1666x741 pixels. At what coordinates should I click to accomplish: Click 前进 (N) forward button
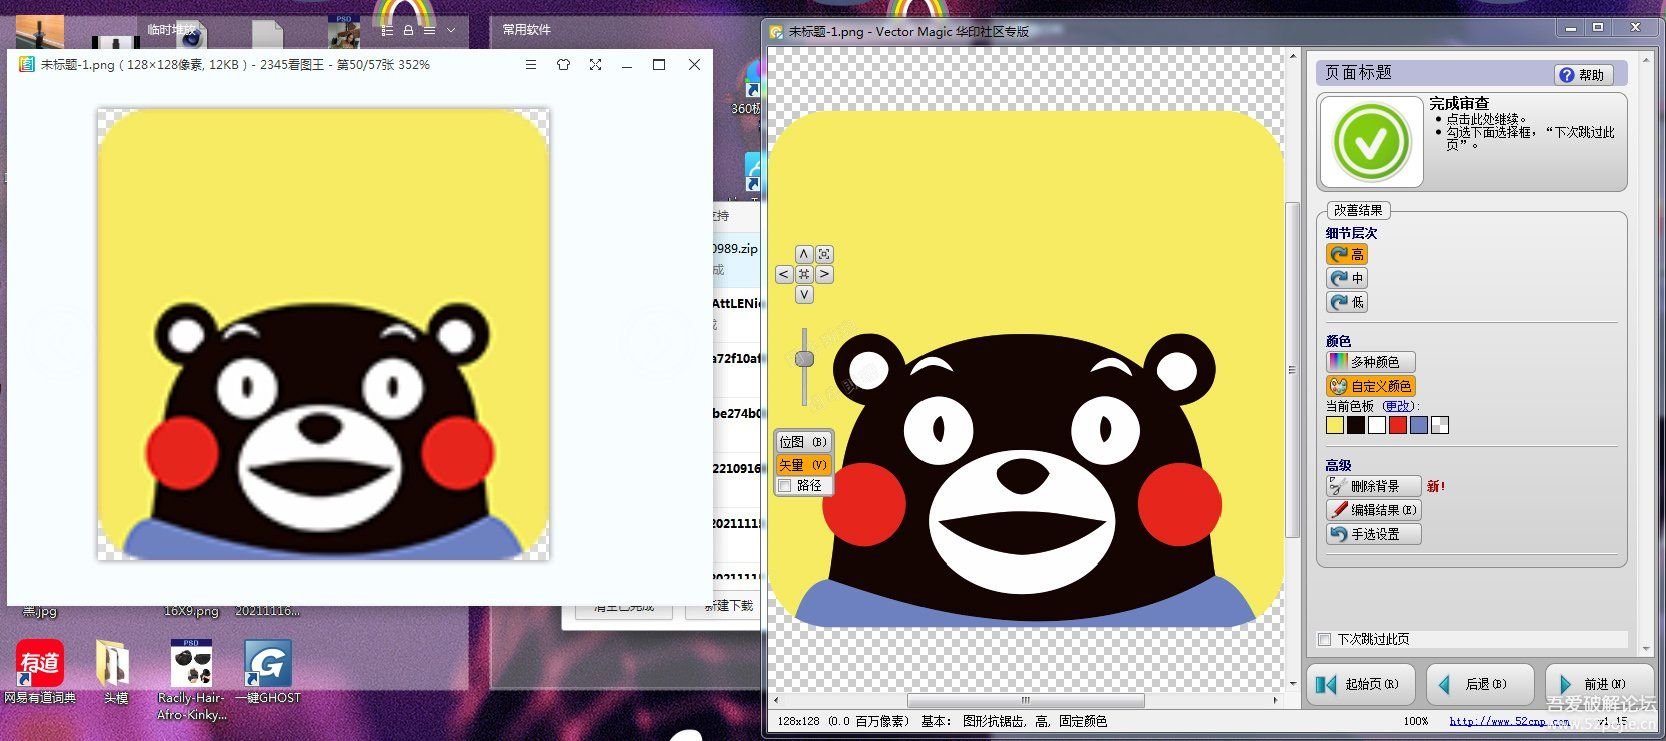pos(1599,684)
